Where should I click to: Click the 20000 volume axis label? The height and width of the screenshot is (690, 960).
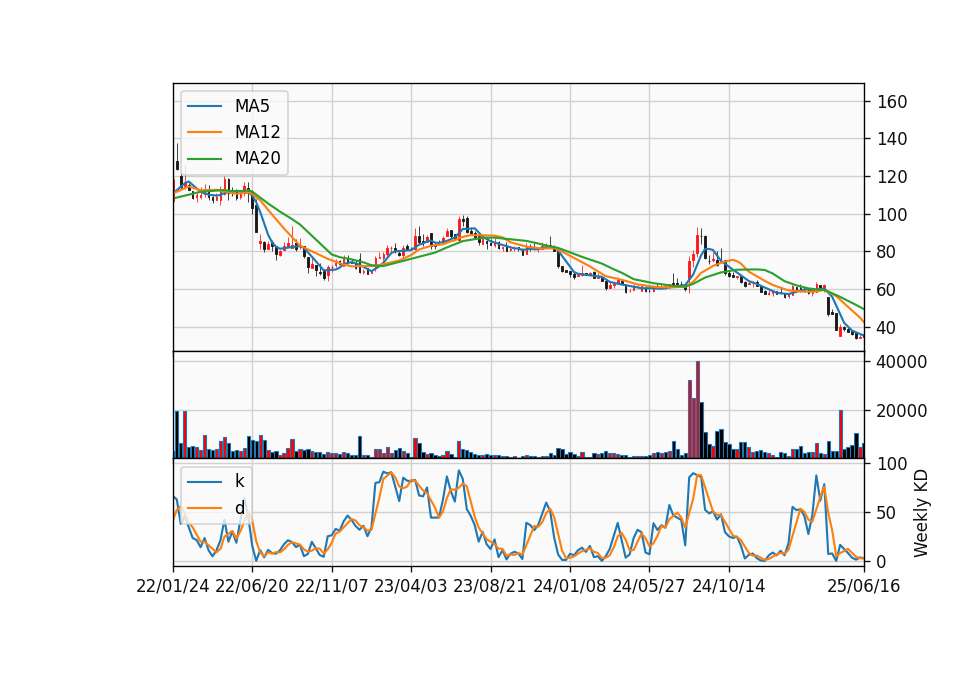902,411
